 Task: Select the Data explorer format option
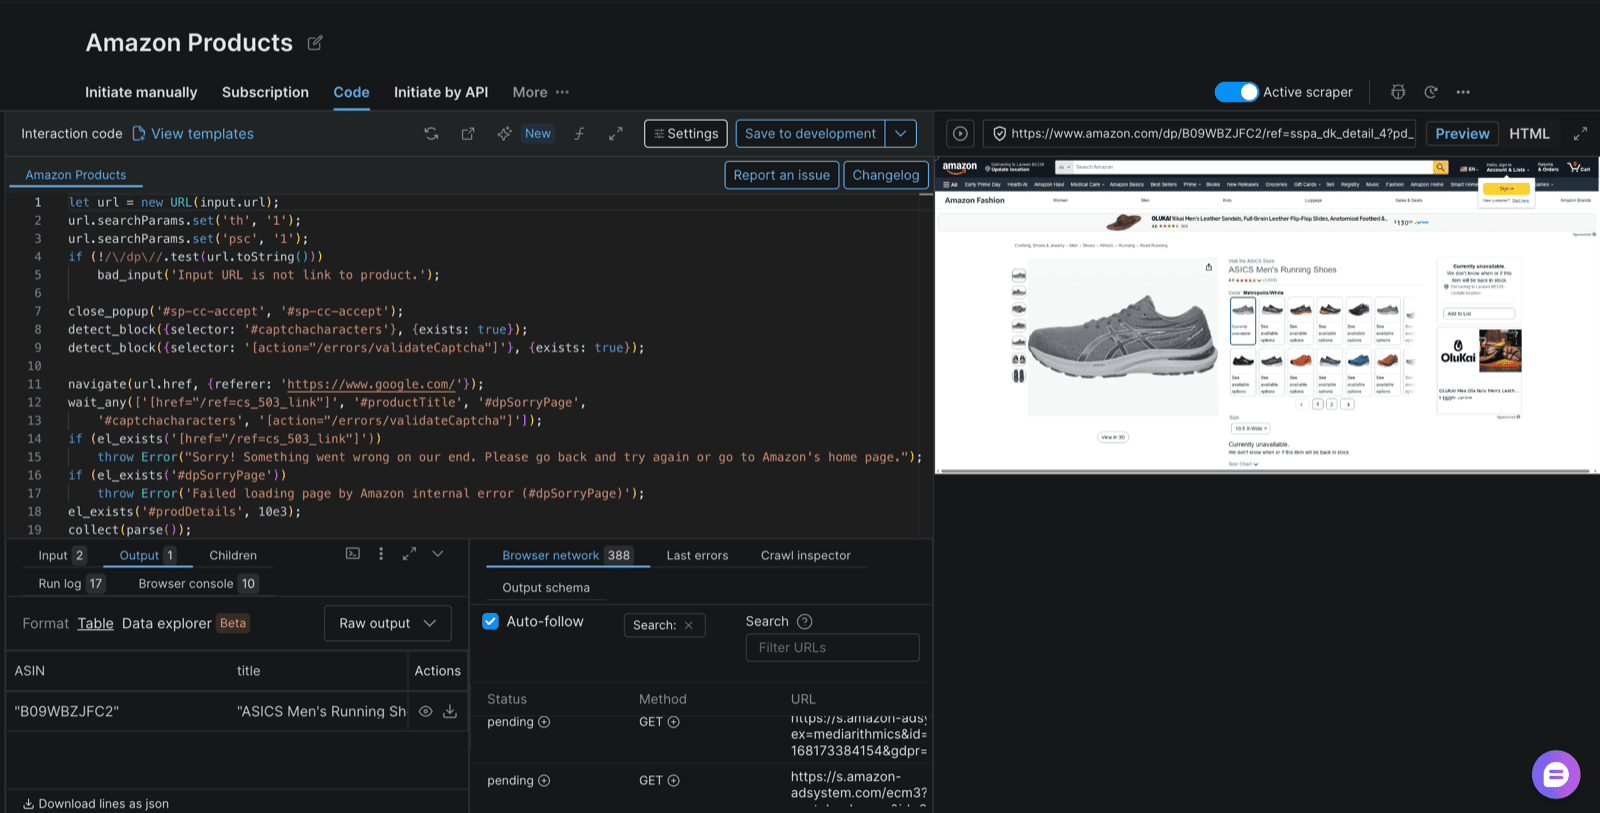(167, 623)
